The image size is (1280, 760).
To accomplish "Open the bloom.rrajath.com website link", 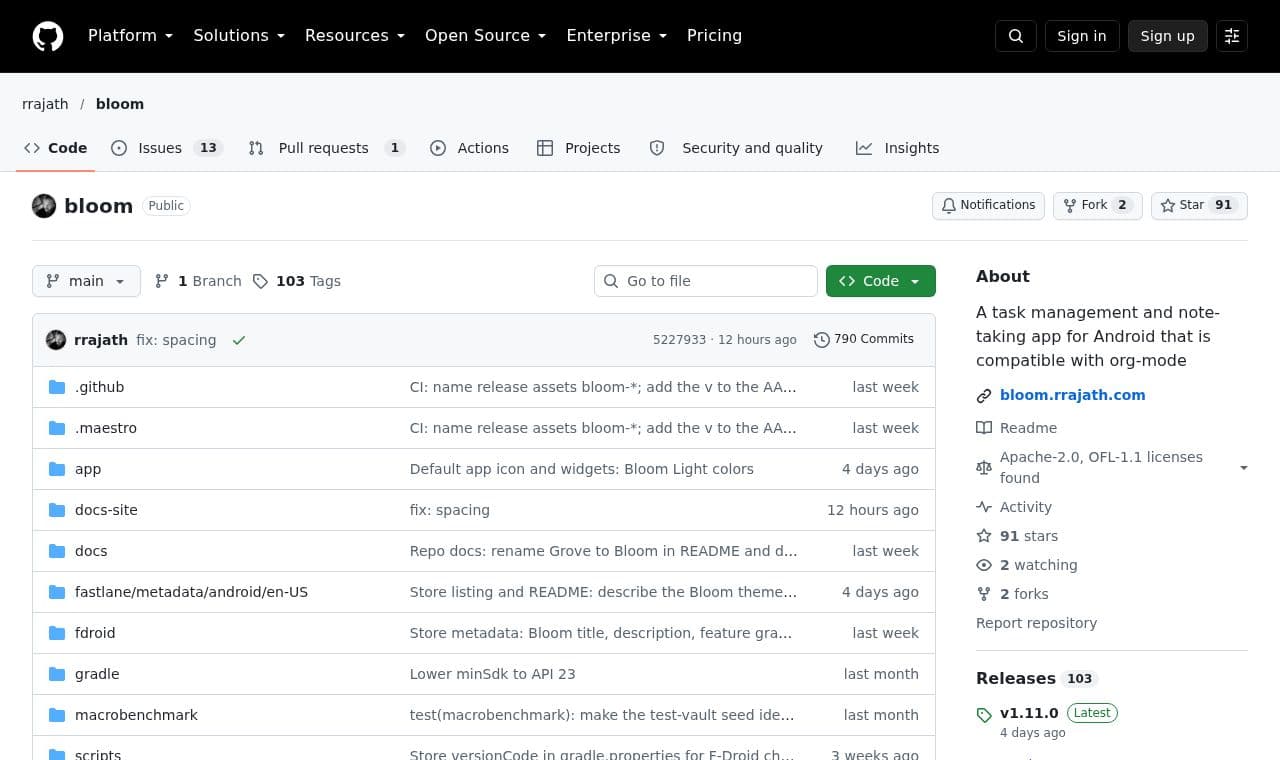I will (x=1073, y=395).
